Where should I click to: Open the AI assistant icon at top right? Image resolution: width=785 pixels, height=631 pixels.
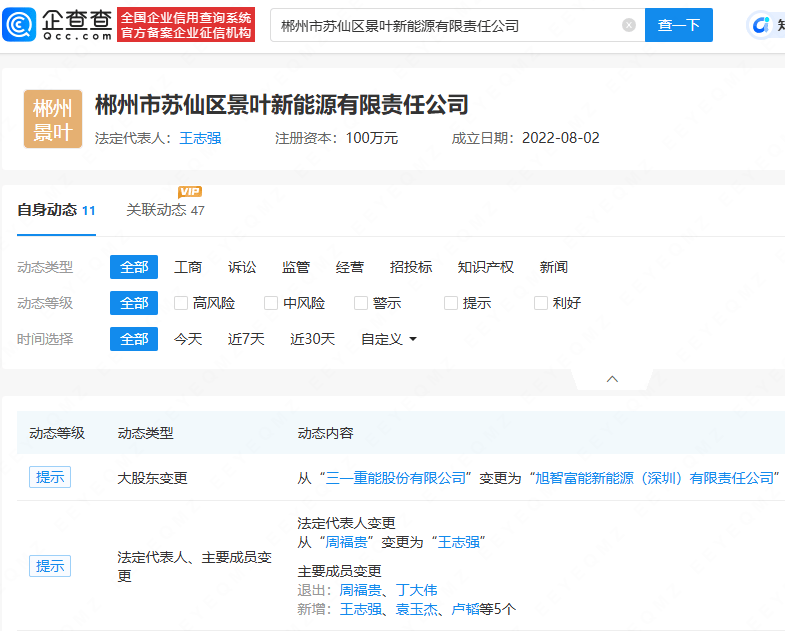tap(760, 25)
